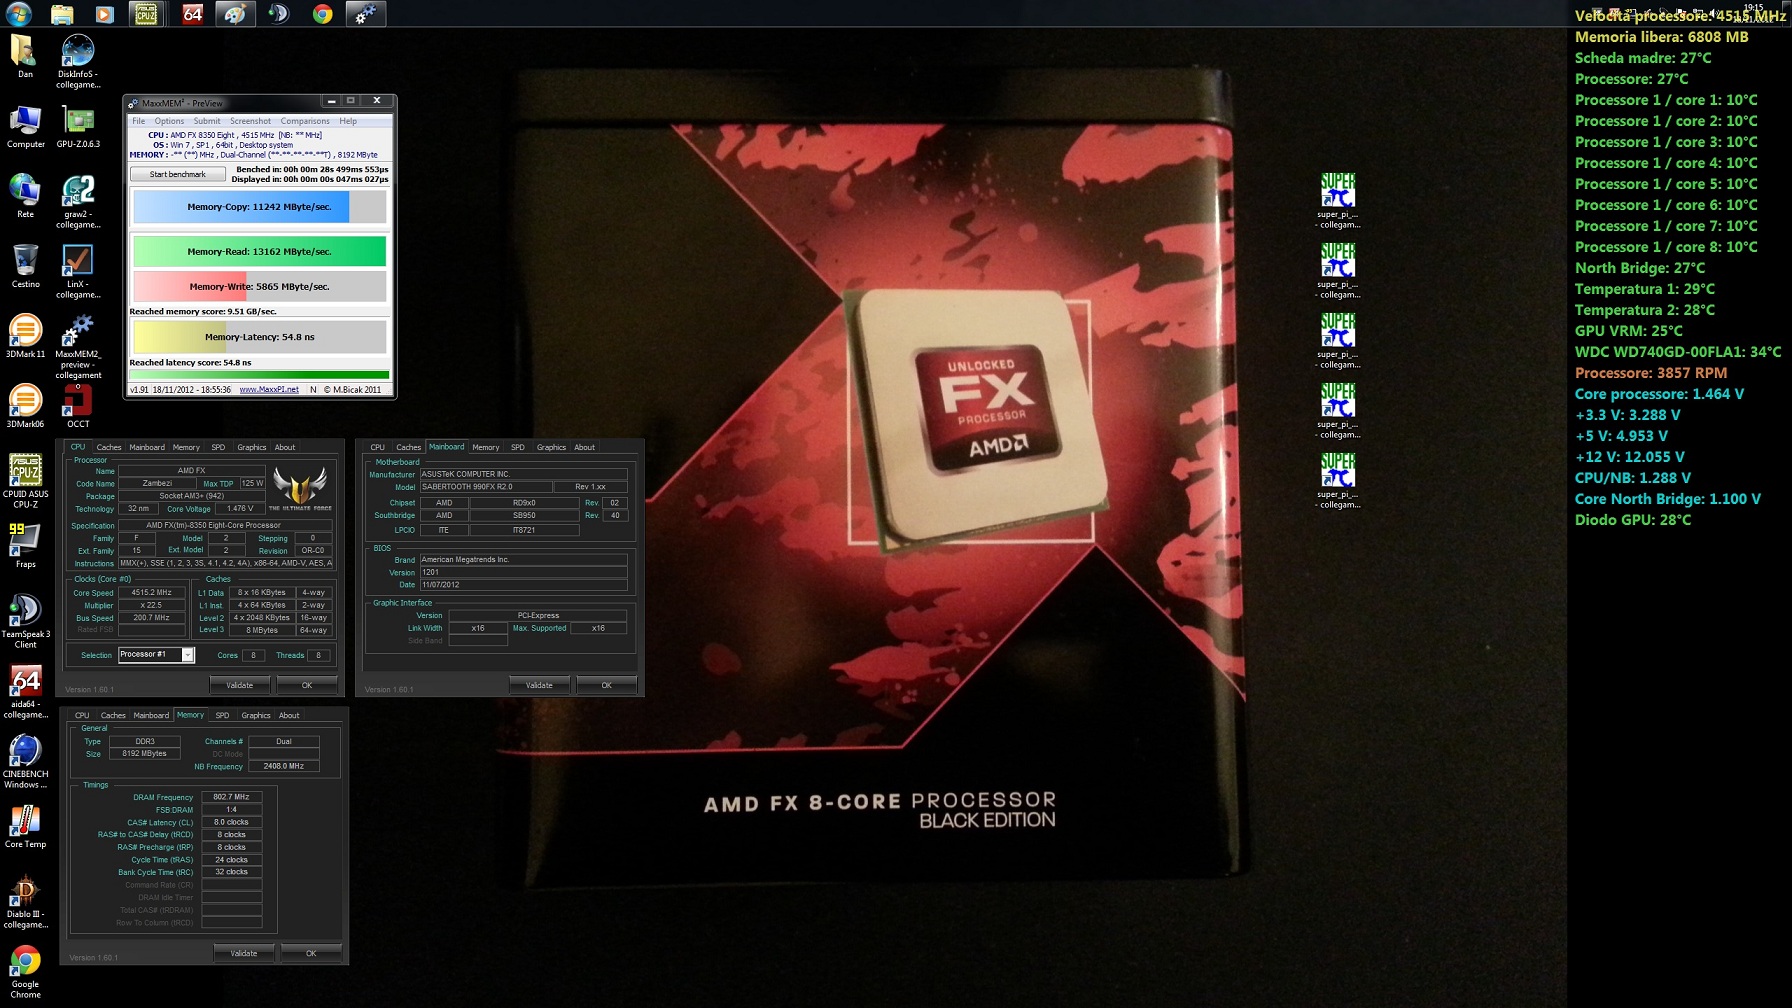1792x1008 pixels.
Task: Click 'Core processore: 1.464 V' gadget line
Action: click(x=1659, y=394)
